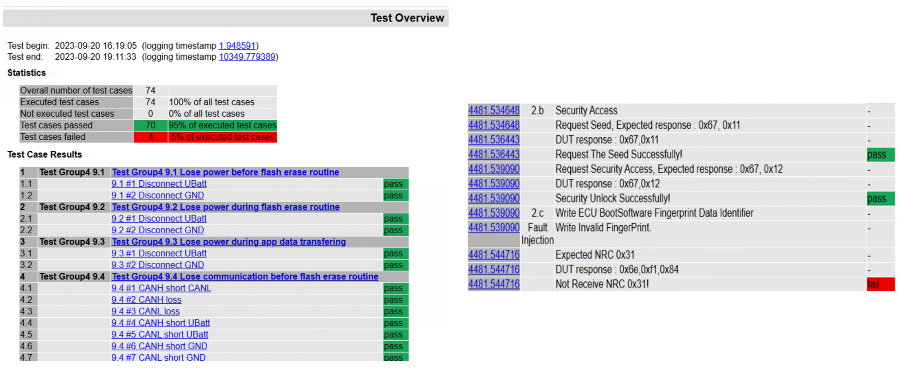Open 9.2 #1 Disconnect UBatt test case

coord(159,218)
